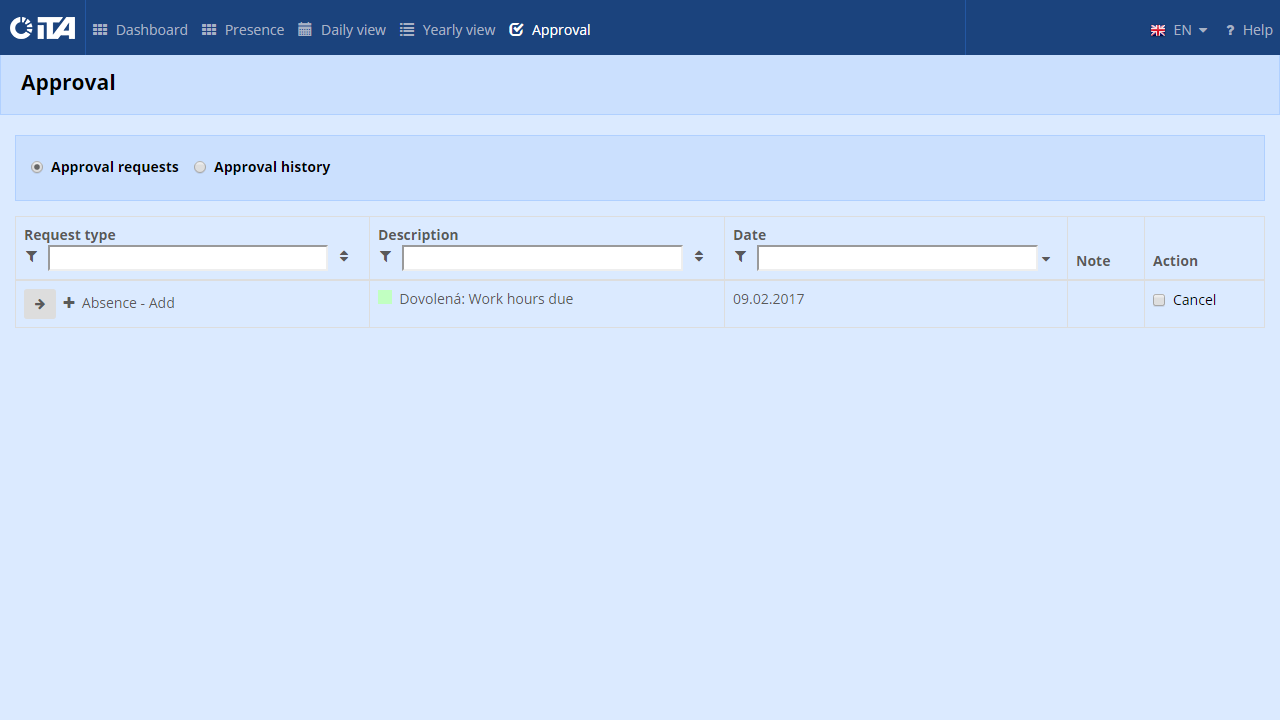Image resolution: width=1280 pixels, height=720 pixels.
Task: Open the Dashboard page
Action: (x=140, y=30)
